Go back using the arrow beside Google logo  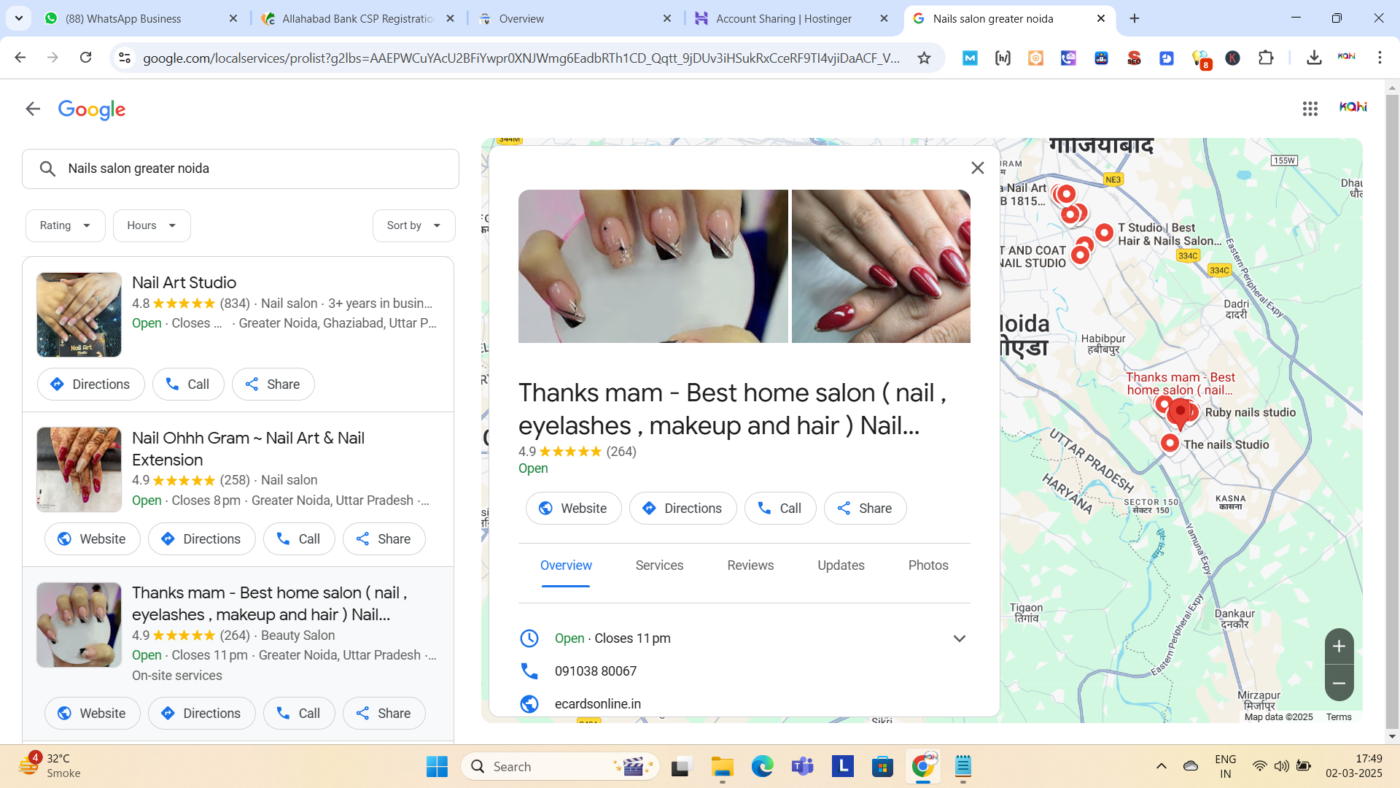click(33, 109)
